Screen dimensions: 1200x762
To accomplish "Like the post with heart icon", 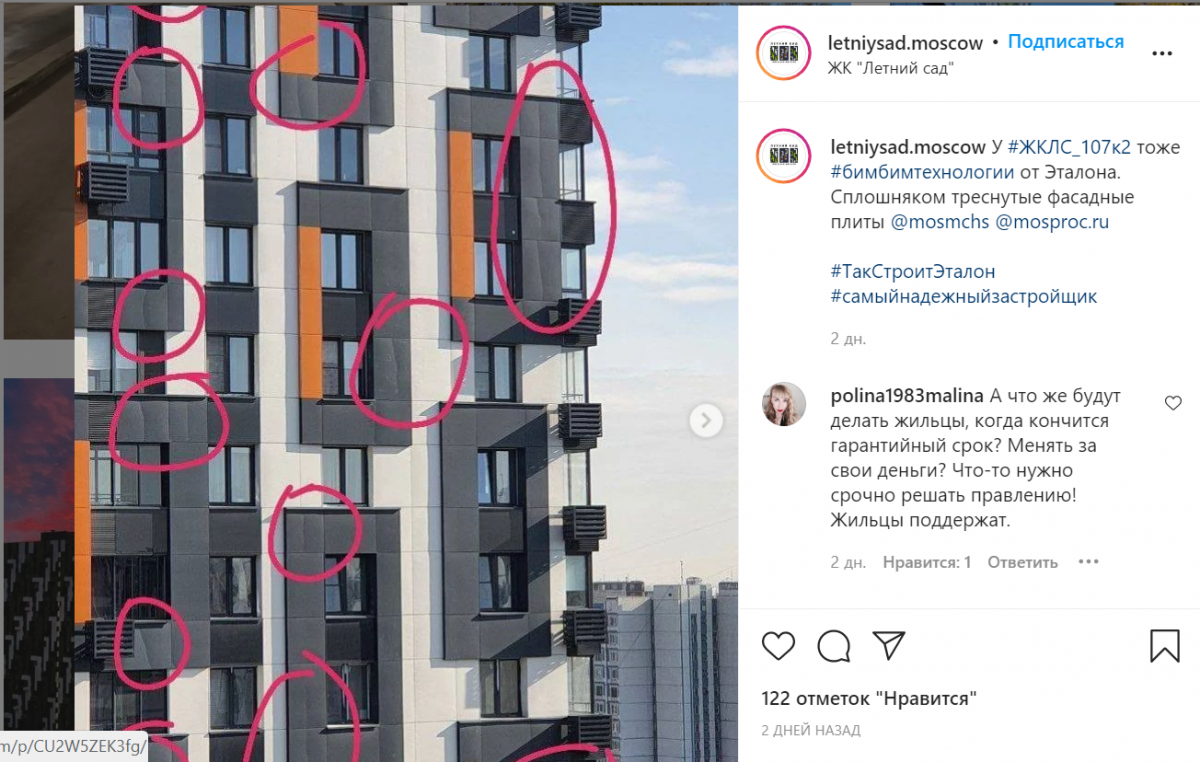I will (778, 645).
